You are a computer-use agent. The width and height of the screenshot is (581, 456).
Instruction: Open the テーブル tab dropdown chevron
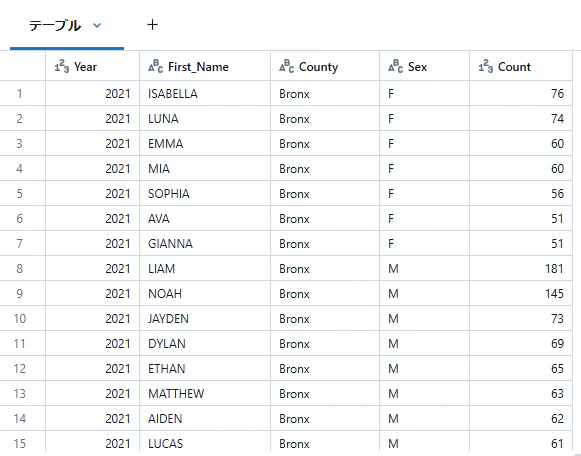(97, 26)
